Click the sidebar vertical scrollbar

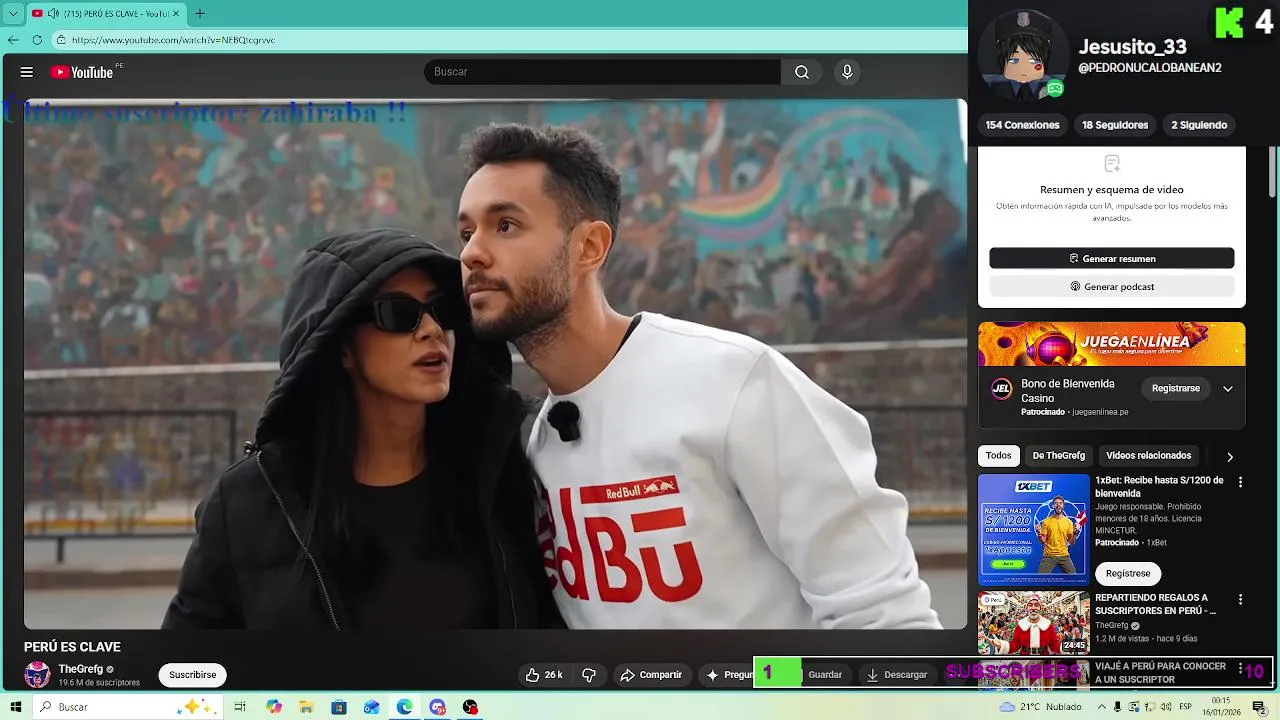[1273, 170]
